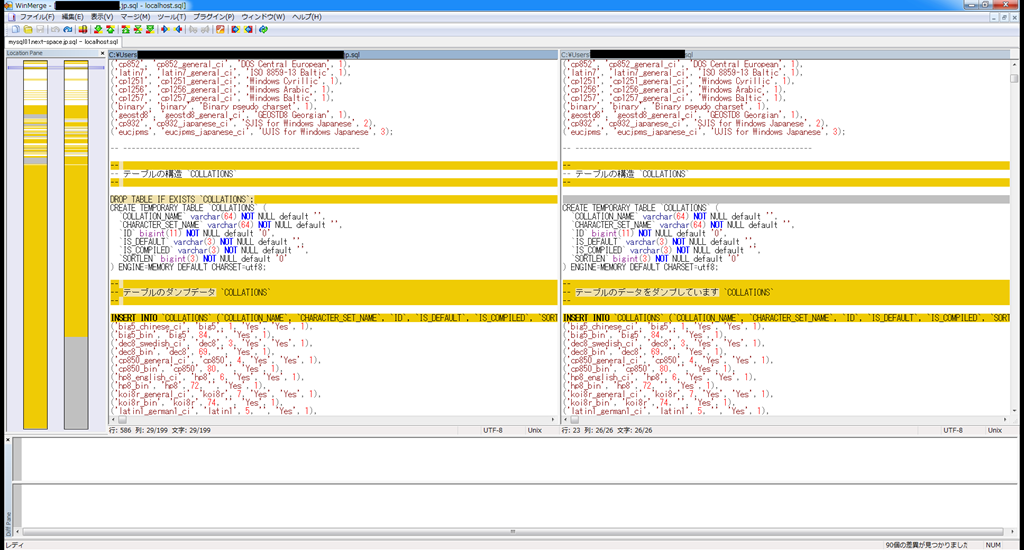Go to the last difference
The image size is (1024, 550).
click(150, 29)
